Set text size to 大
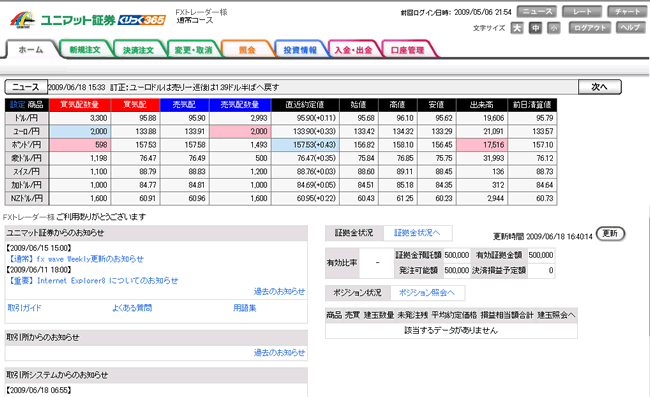Viewport: 650px width, 397px height. pos(517,28)
